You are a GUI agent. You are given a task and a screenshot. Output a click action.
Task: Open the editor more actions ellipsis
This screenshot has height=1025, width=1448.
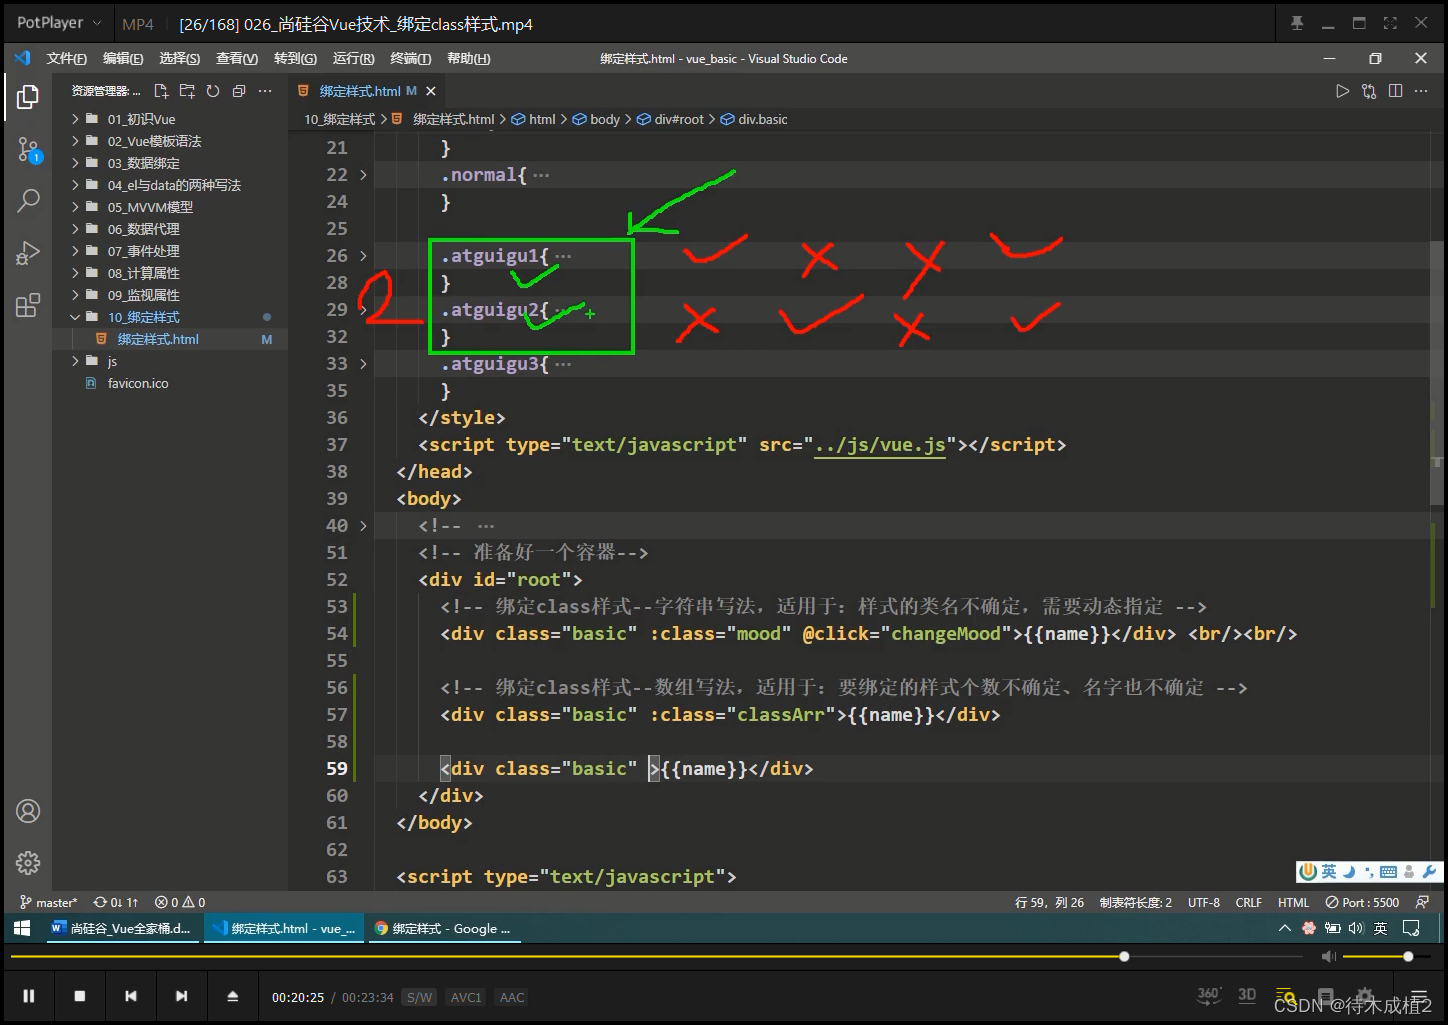pyautogui.click(x=1421, y=91)
